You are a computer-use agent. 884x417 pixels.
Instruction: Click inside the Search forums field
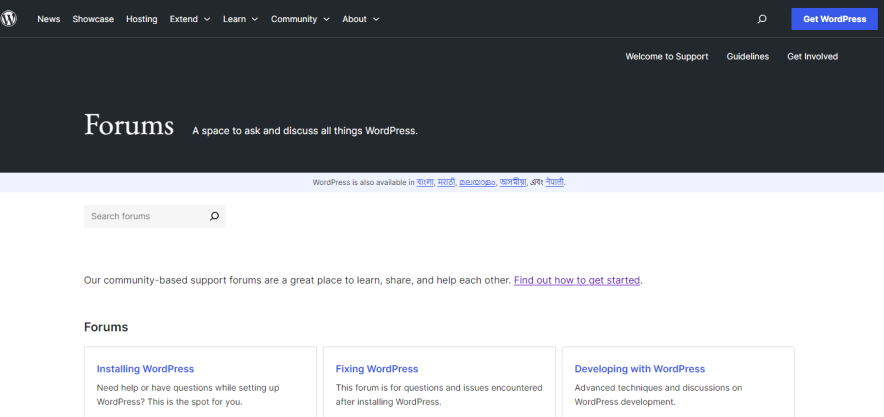point(143,216)
